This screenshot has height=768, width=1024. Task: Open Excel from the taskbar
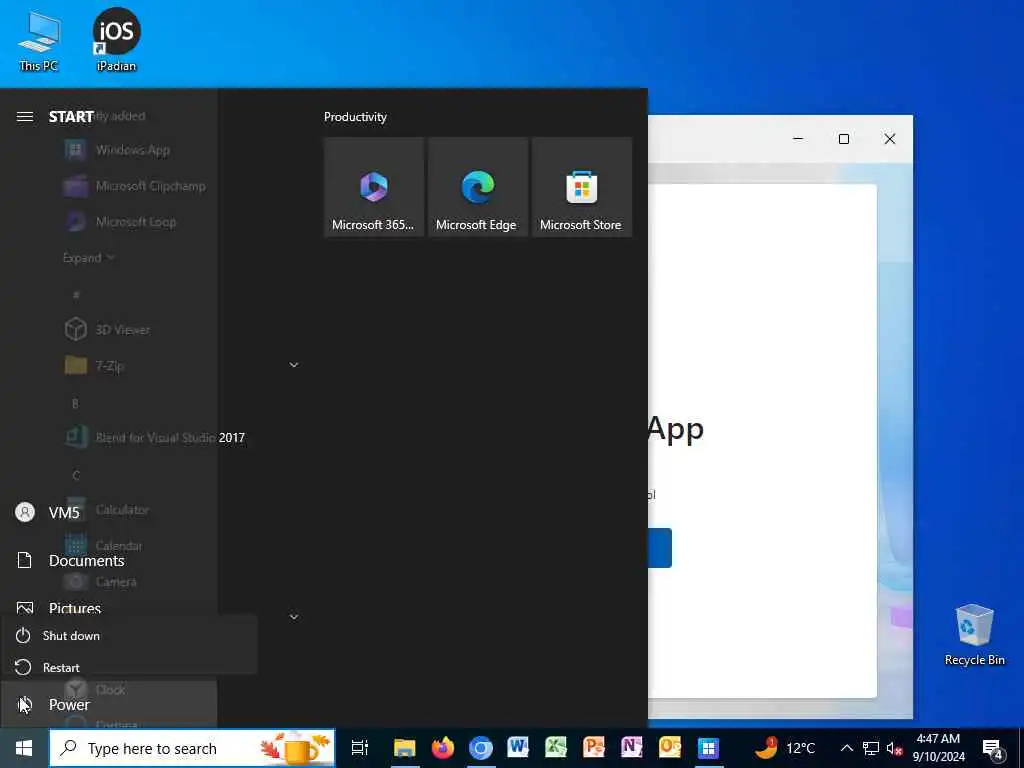click(556, 748)
